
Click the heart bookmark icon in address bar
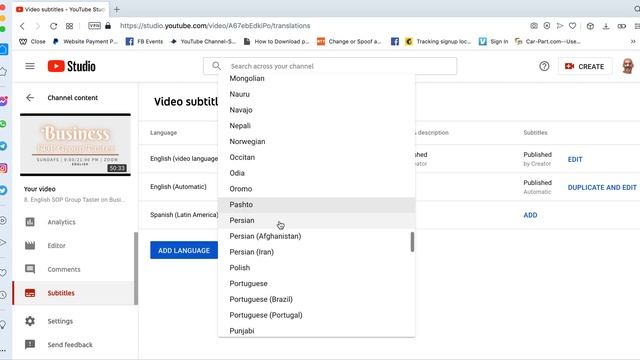point(573,26)
